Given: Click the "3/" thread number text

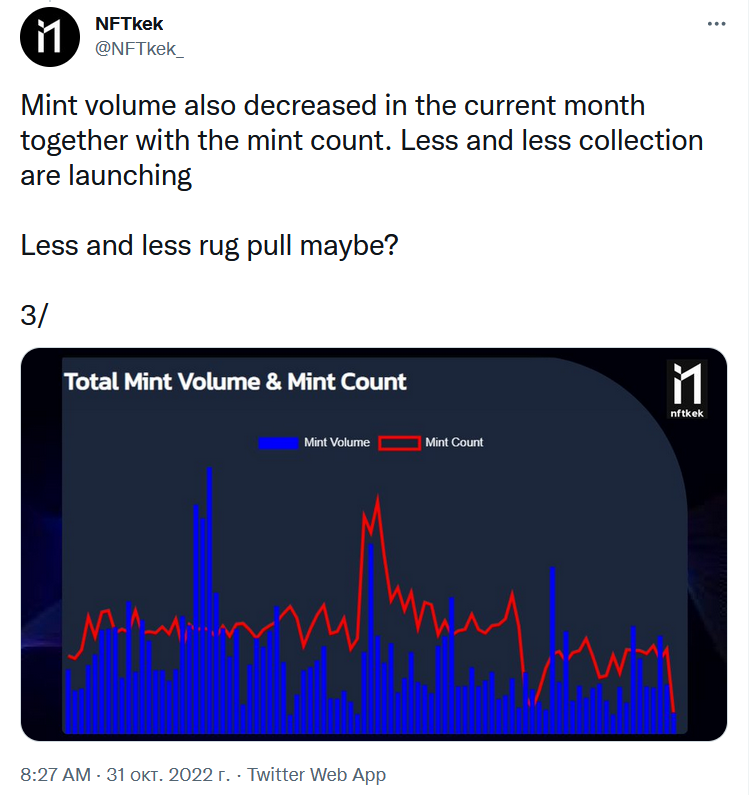Looking at the screenshot, I should 34,314.
